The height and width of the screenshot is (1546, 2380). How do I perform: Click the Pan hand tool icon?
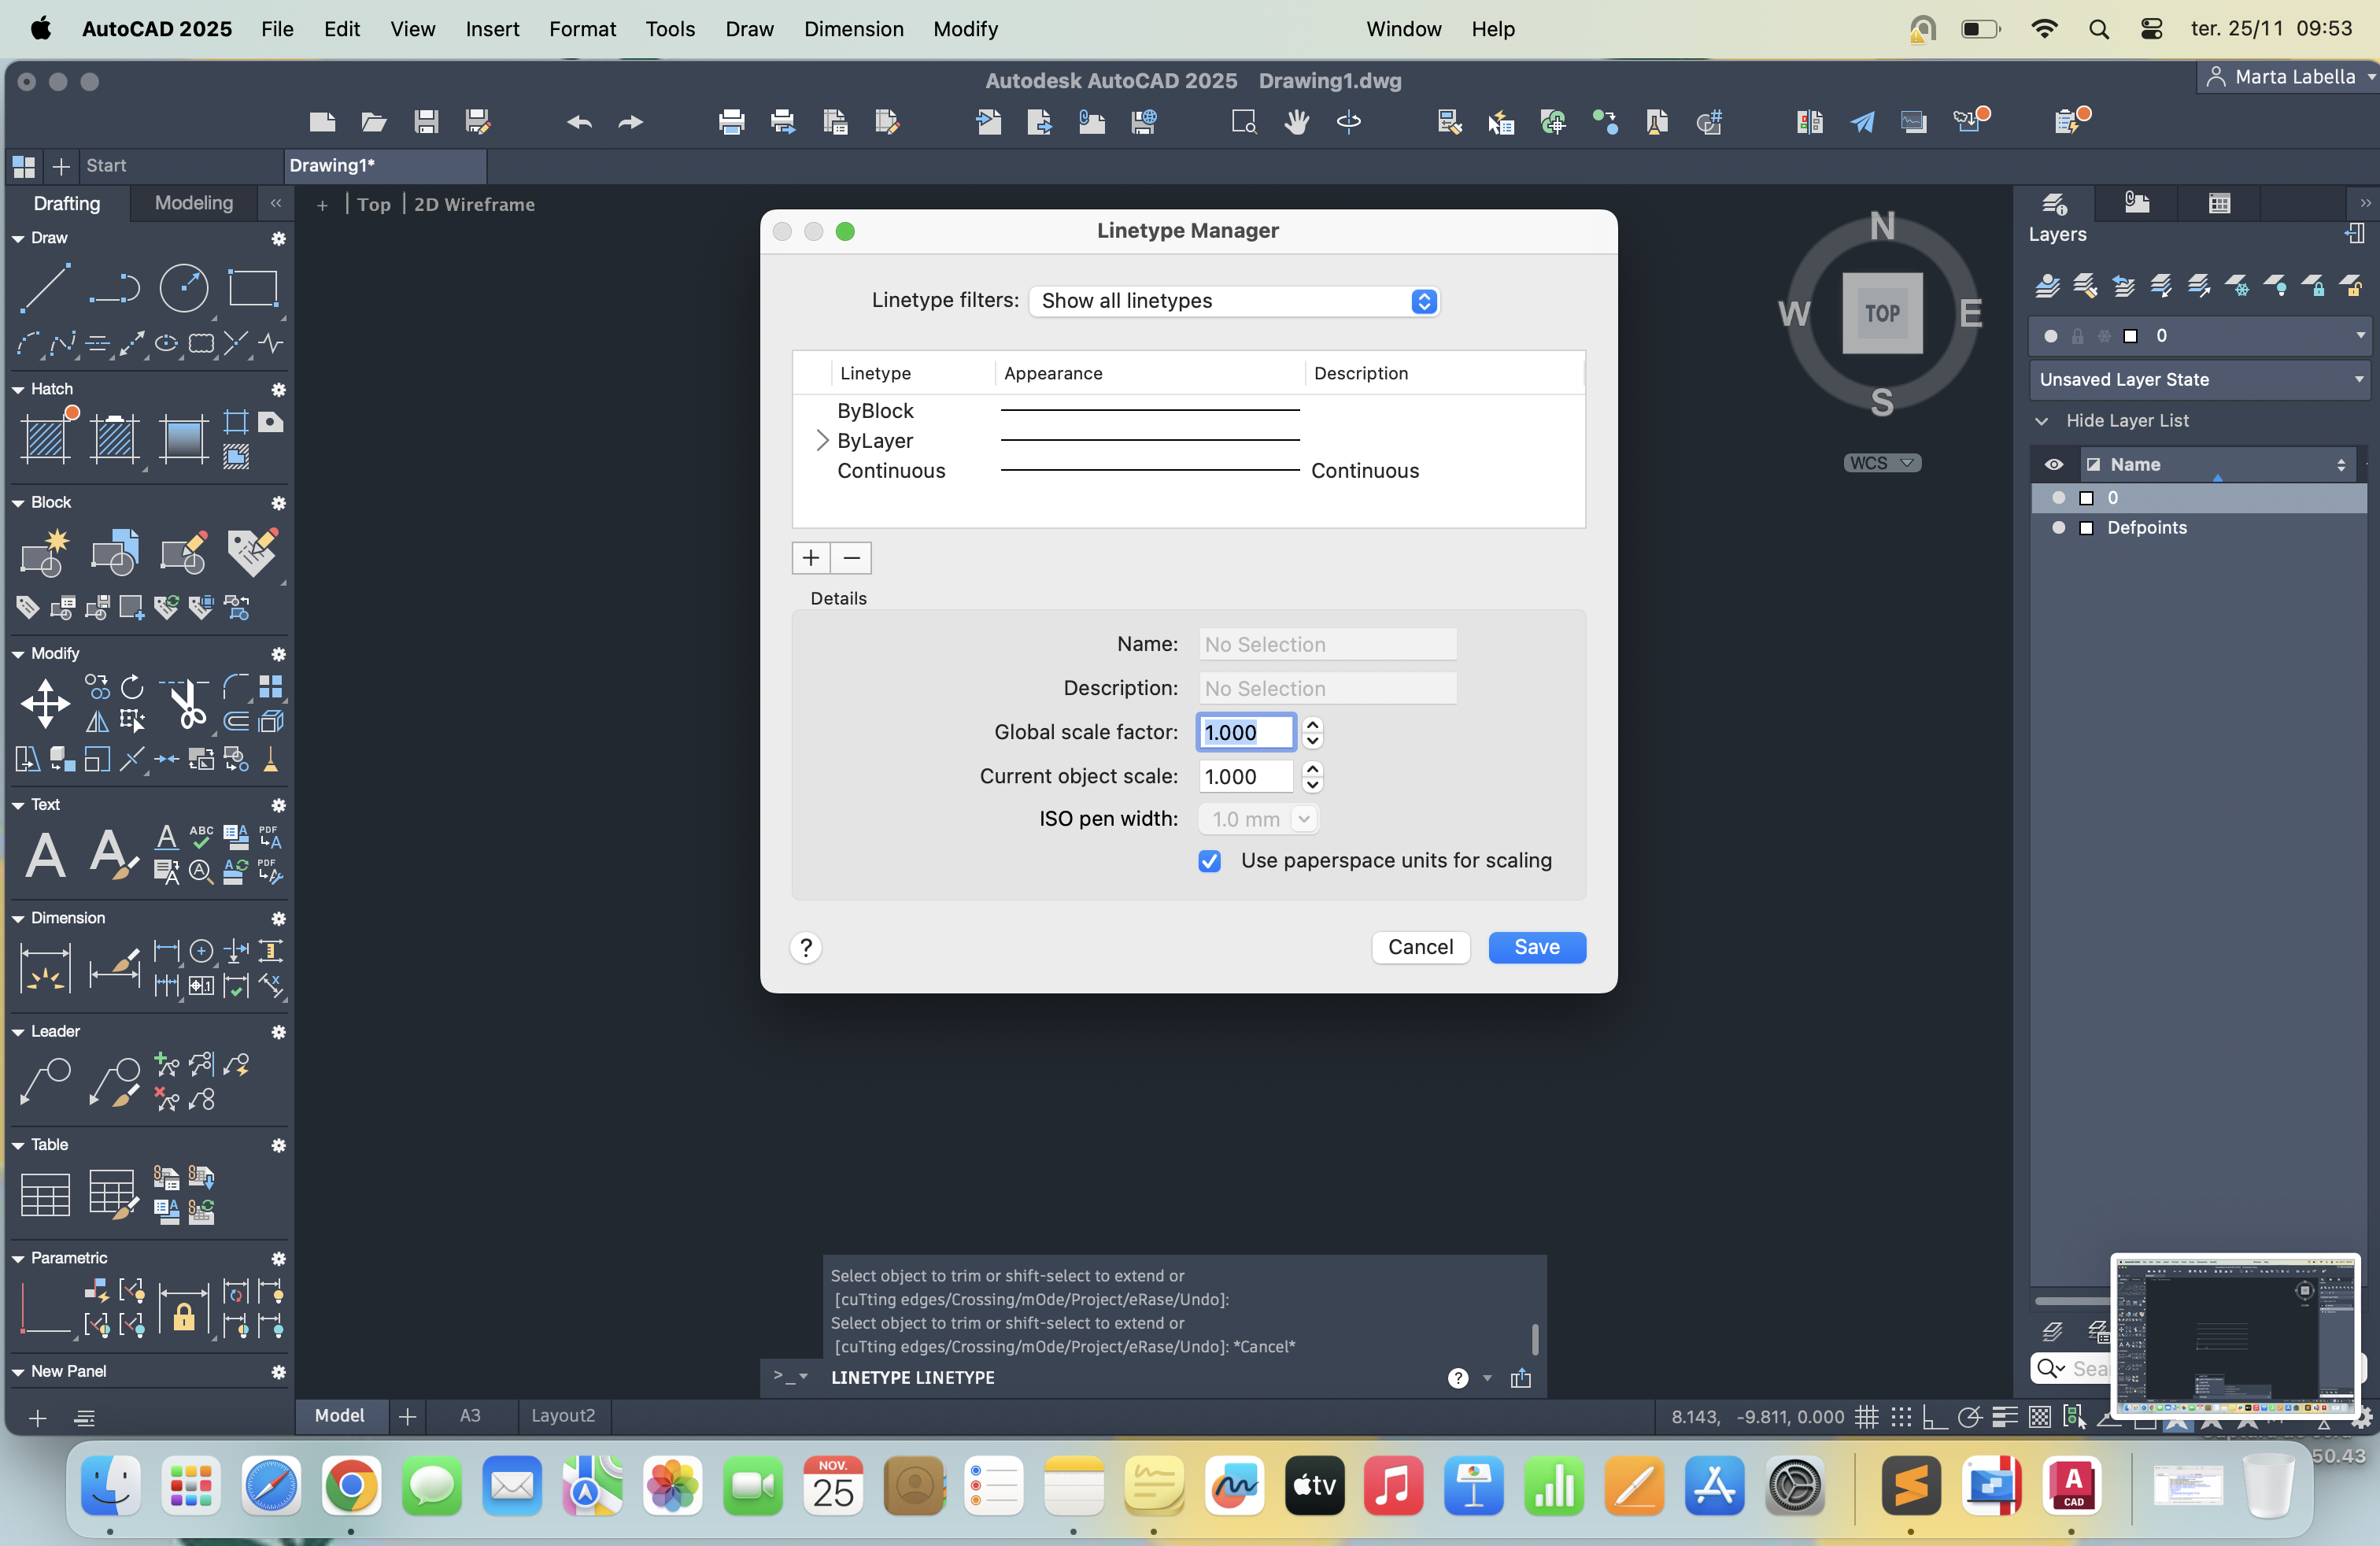pos(1296,122)
